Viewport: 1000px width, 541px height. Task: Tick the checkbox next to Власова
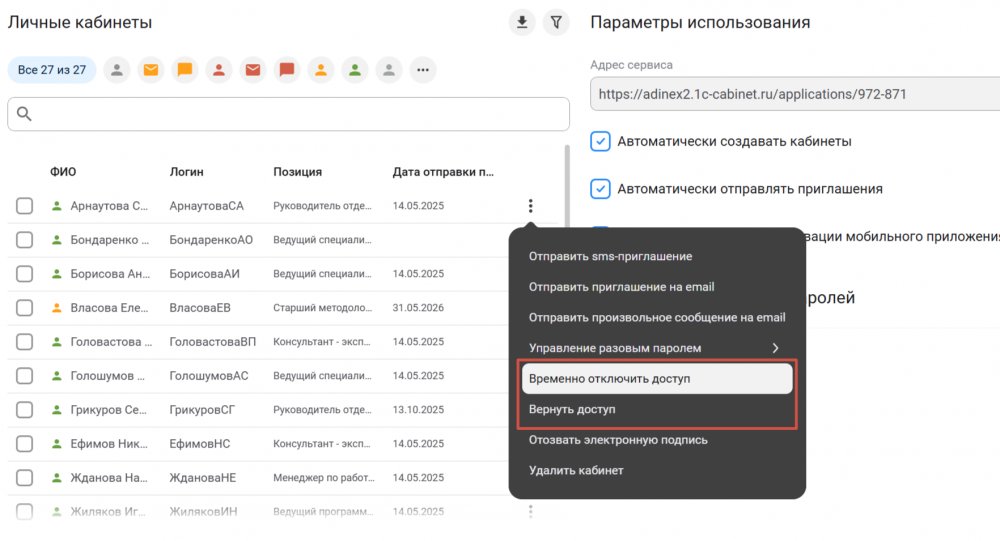tap(24, 308)
